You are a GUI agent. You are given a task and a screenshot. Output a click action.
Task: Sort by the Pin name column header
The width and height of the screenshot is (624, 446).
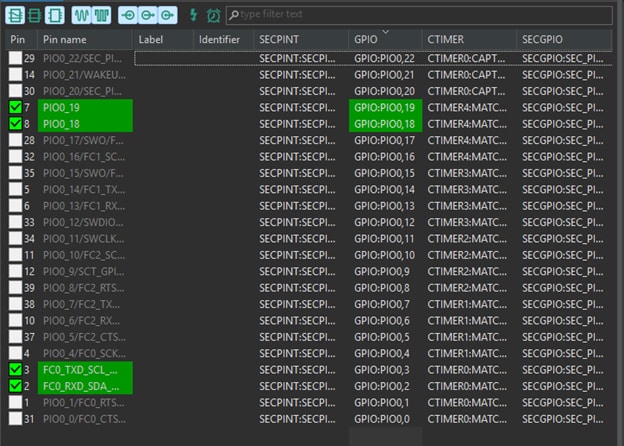click(x=85, y=39)
